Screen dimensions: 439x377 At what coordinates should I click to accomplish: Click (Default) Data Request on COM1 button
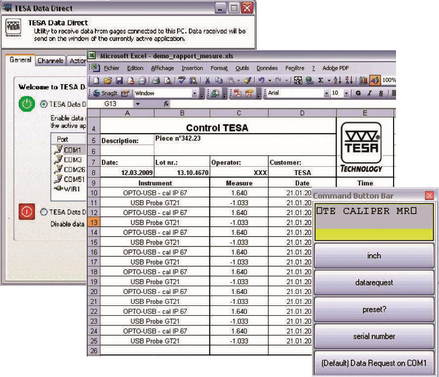click(374, 363)
